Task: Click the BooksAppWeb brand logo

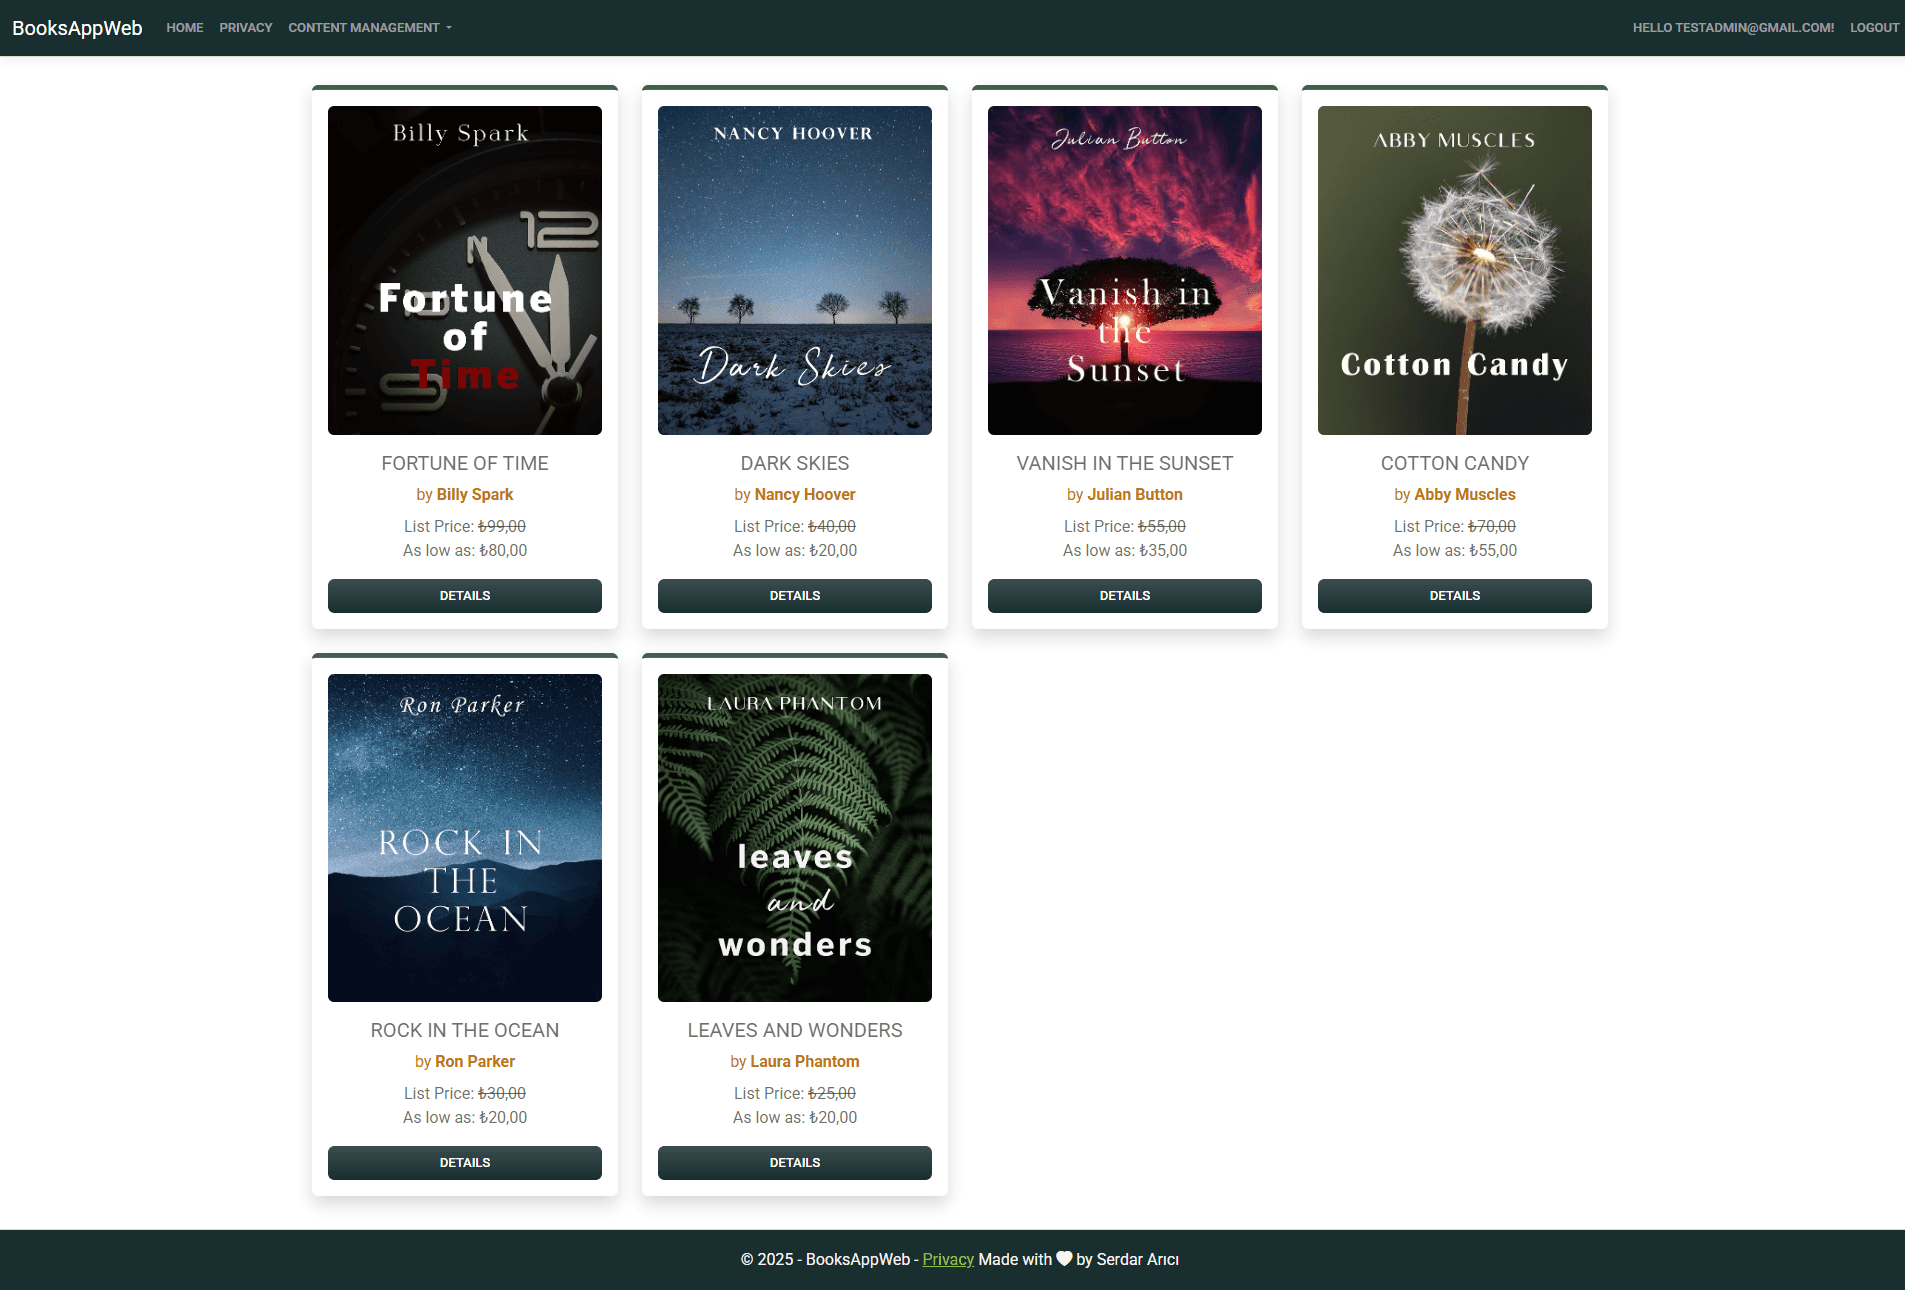Action: click(x=77, y=28)
